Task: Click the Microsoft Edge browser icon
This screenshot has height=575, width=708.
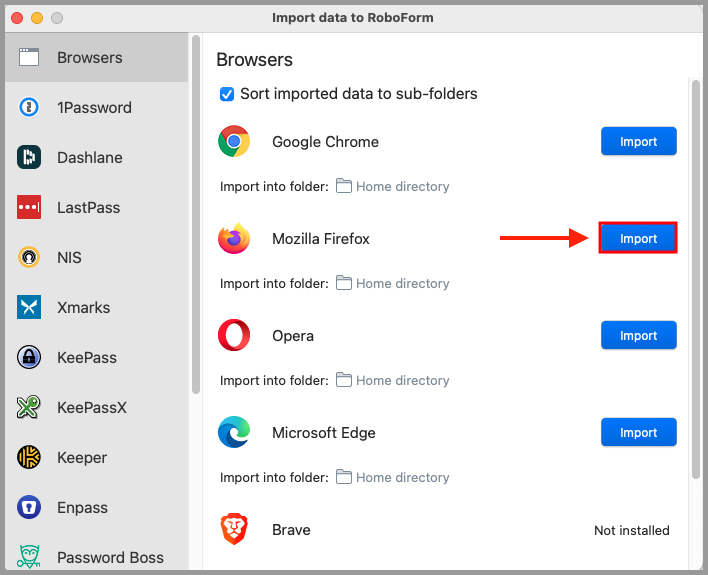Action: tap(234, 432)
